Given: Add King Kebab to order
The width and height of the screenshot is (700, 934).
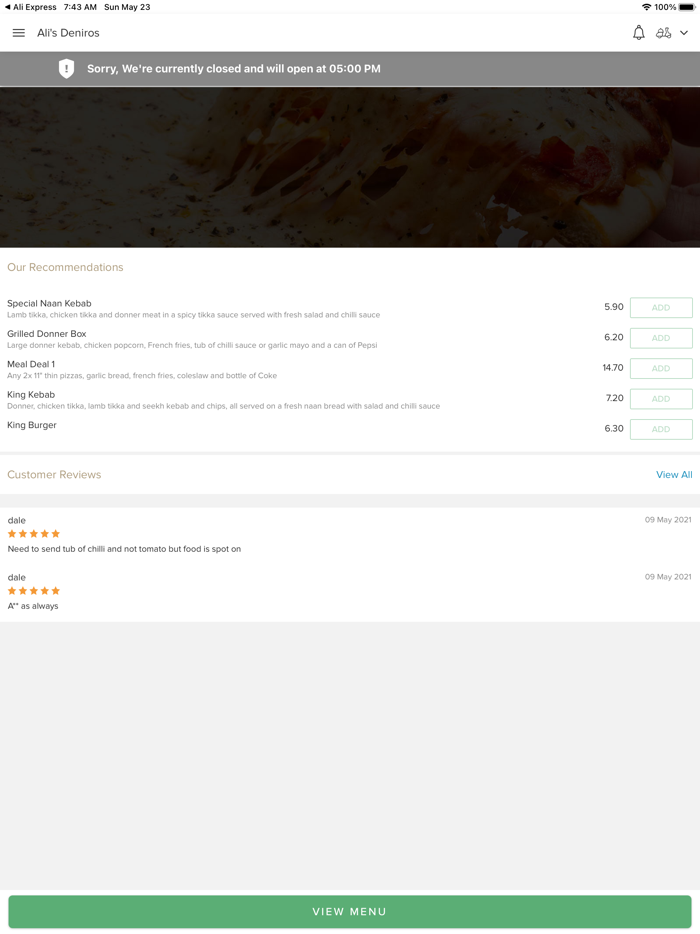Looking at the screenshot, I should coord(660,399).
